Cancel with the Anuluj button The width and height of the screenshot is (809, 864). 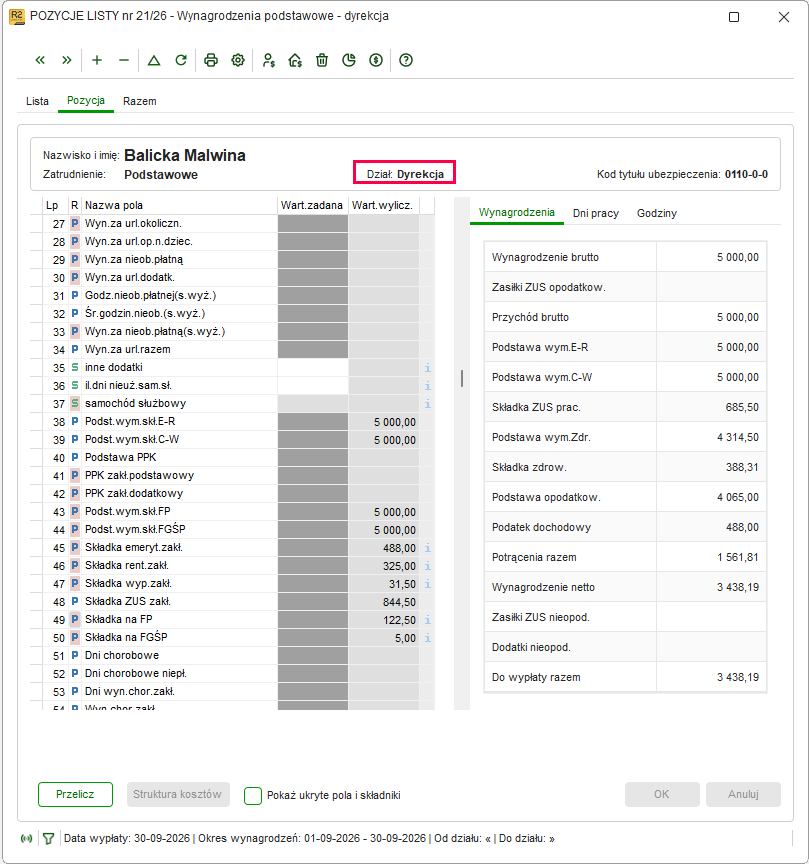point(743,795)
